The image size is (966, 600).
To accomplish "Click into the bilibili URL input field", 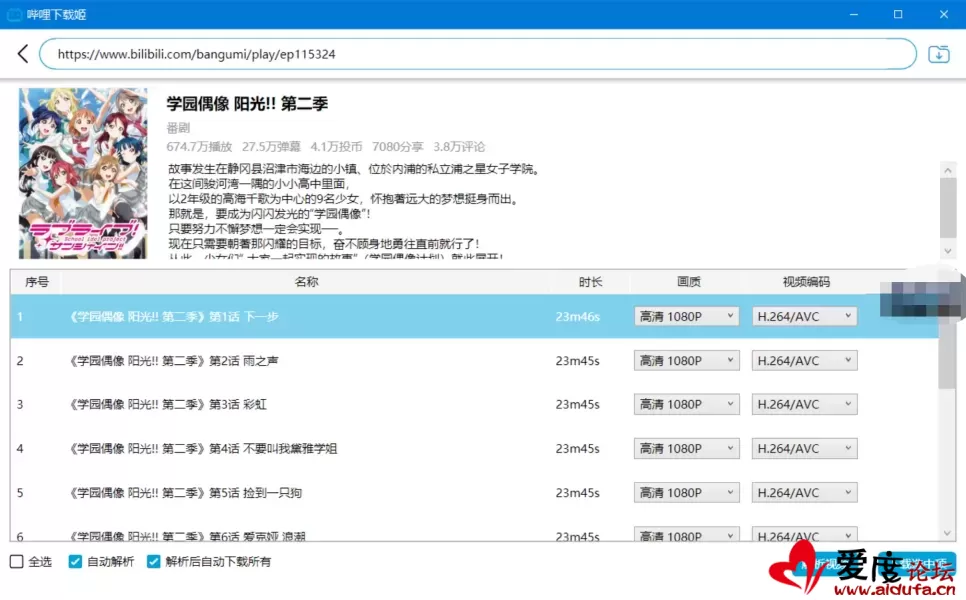I will 477,54.
